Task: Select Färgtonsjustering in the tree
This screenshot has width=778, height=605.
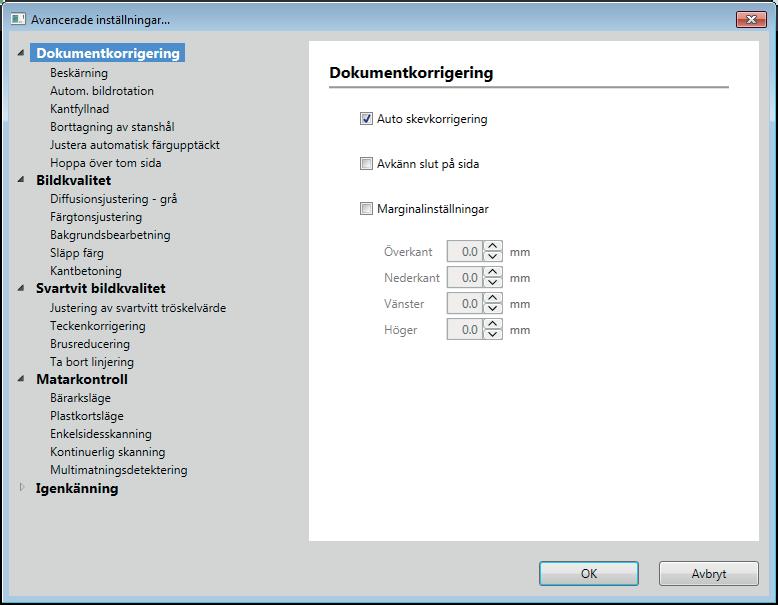Action: [96, 217]
